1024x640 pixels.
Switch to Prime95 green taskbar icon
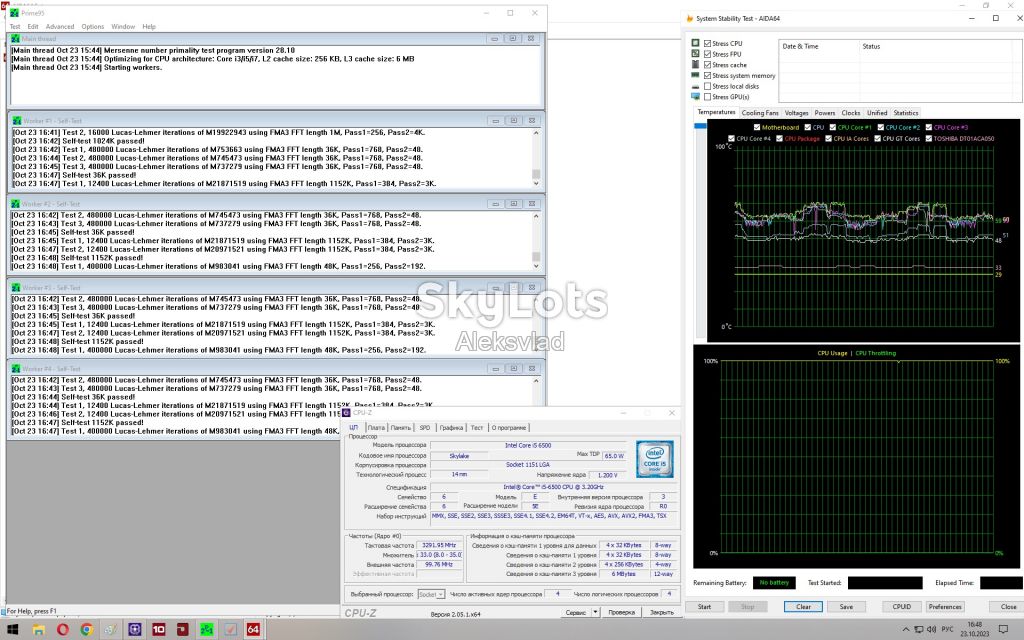[206, 629]
